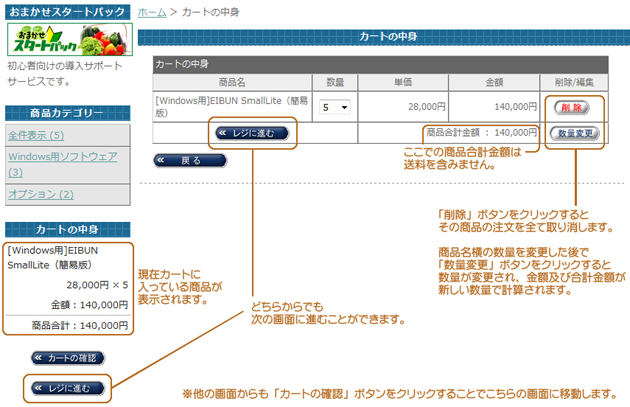Select sidebar text 金額:140,000円

(x=89, y=305)
